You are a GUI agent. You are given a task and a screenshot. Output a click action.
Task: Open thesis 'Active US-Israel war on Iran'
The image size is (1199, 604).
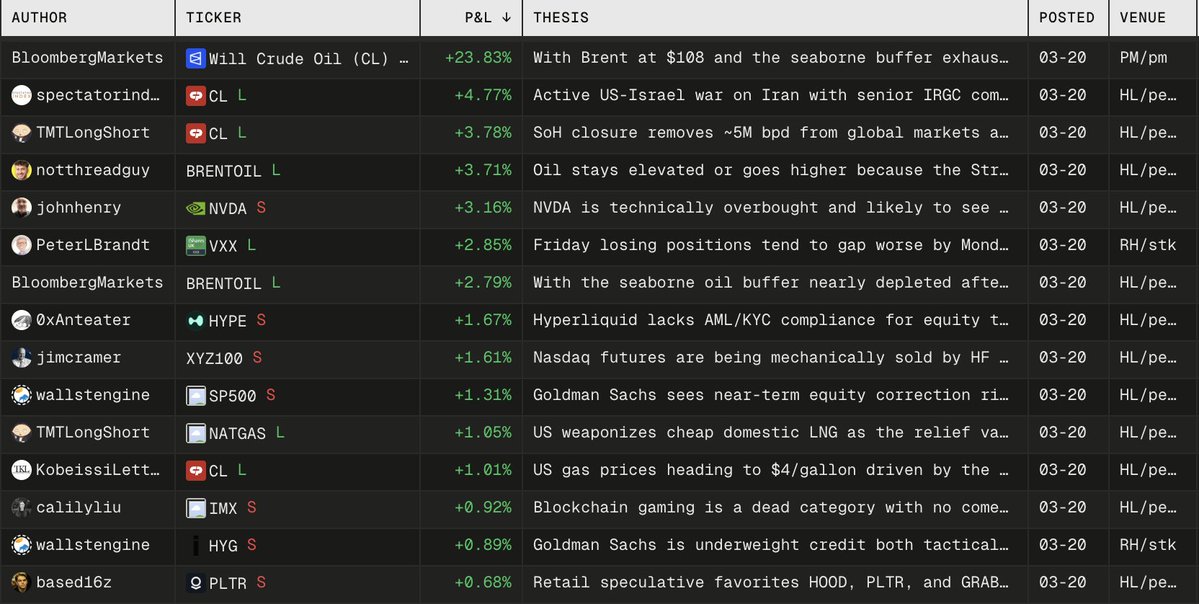(x=770, y=96)
